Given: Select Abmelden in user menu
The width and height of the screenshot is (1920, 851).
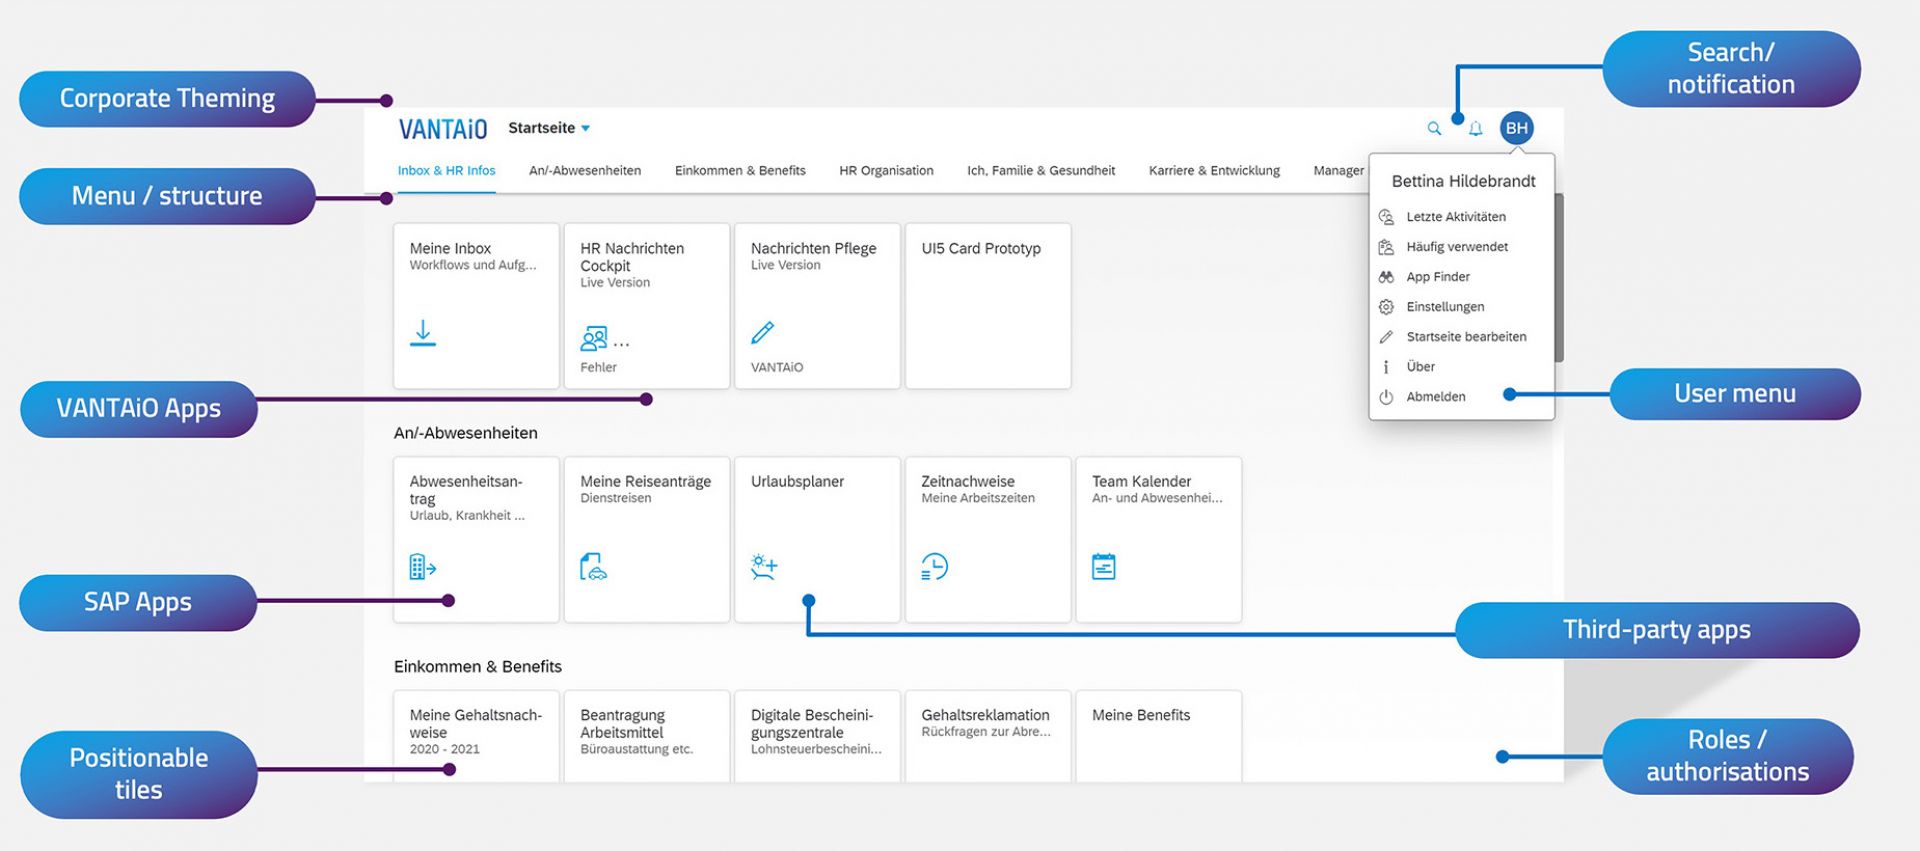Looking at the screenshot, I should point(1435,397).
